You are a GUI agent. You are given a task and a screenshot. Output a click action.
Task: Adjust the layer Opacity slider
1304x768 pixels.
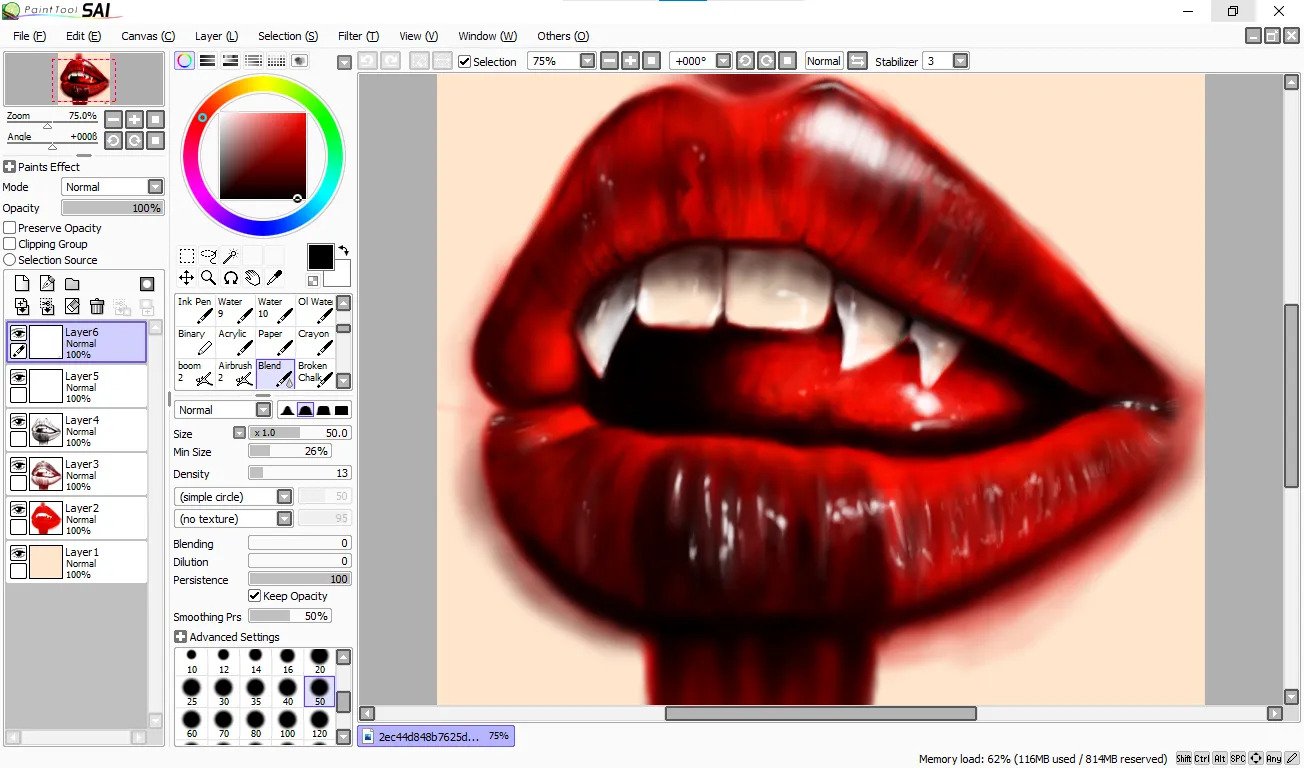(x=112, y=208)
